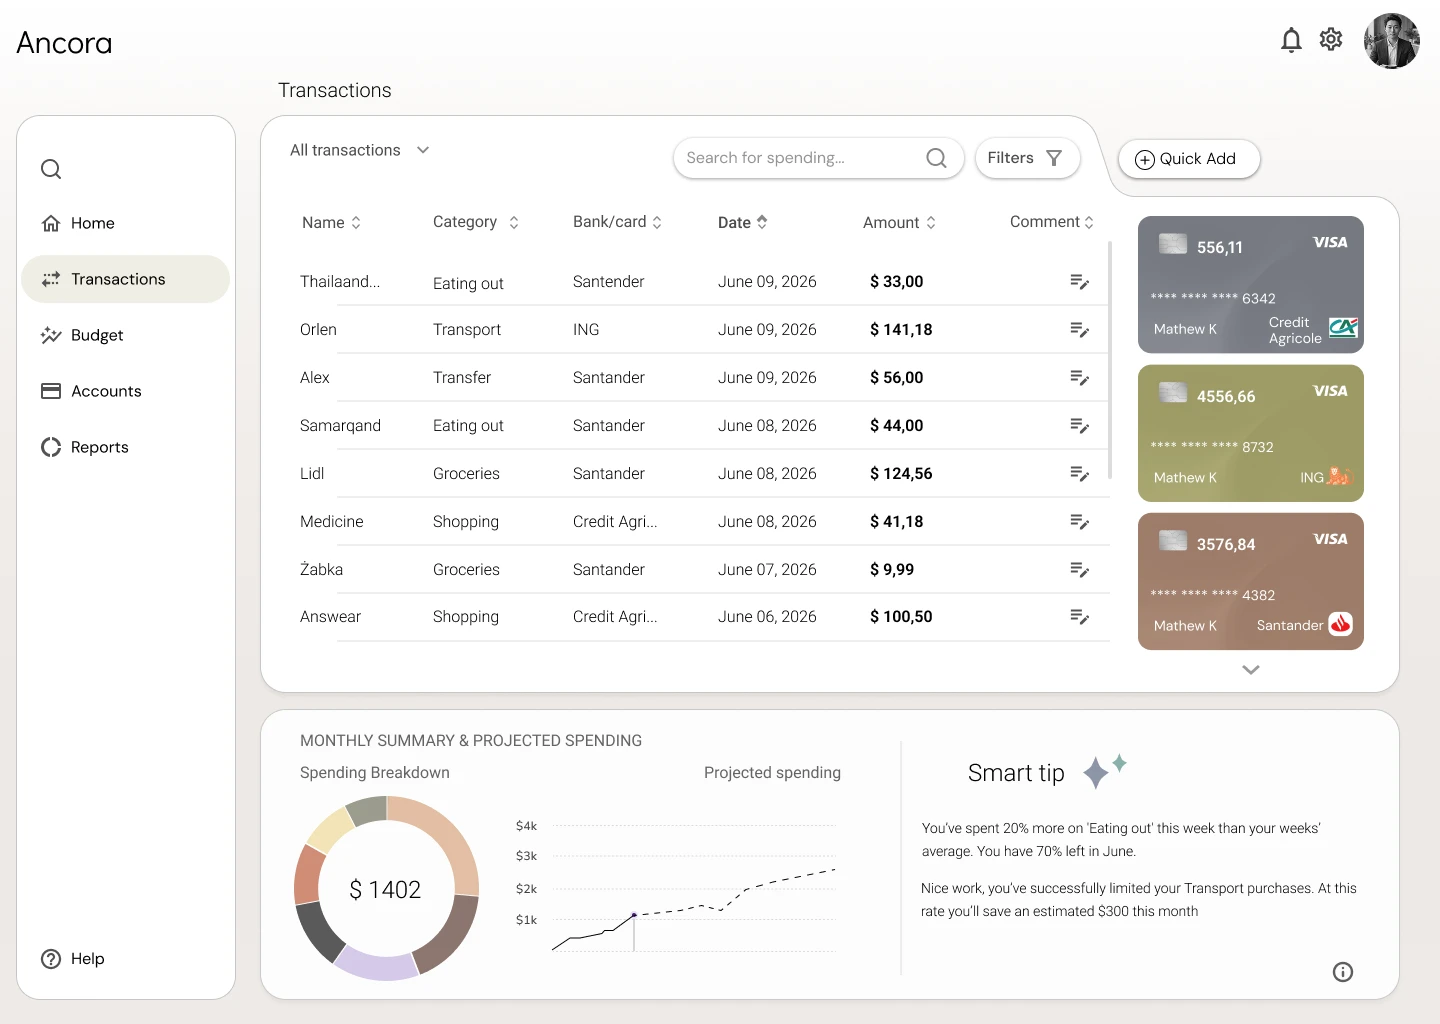Click Żabka transaction name

pos(321,570)
